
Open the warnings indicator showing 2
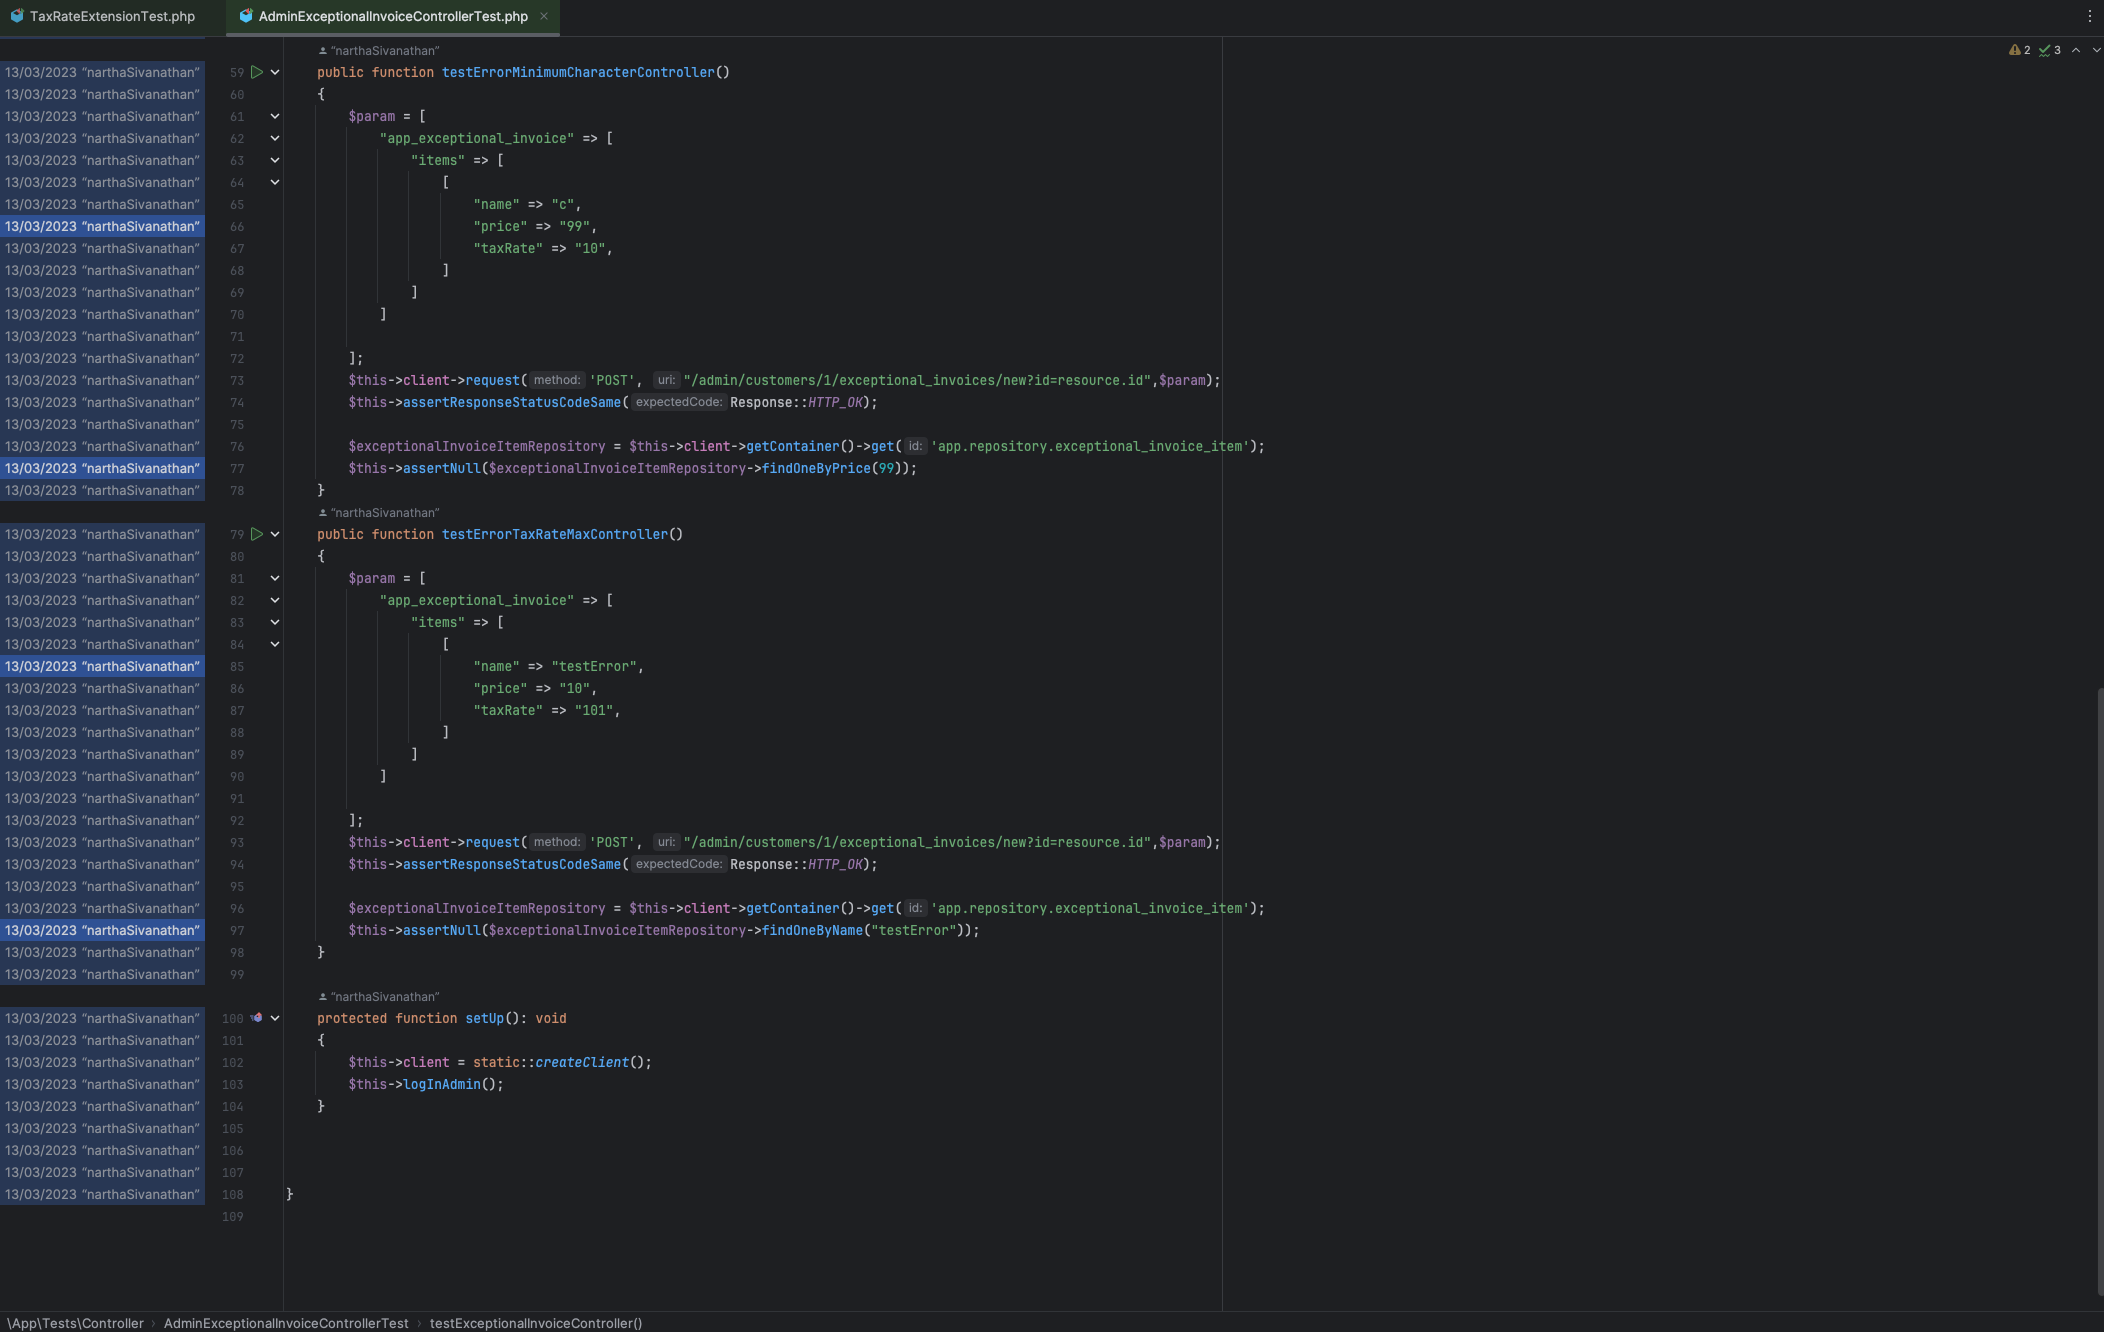tap(2019, 50)
